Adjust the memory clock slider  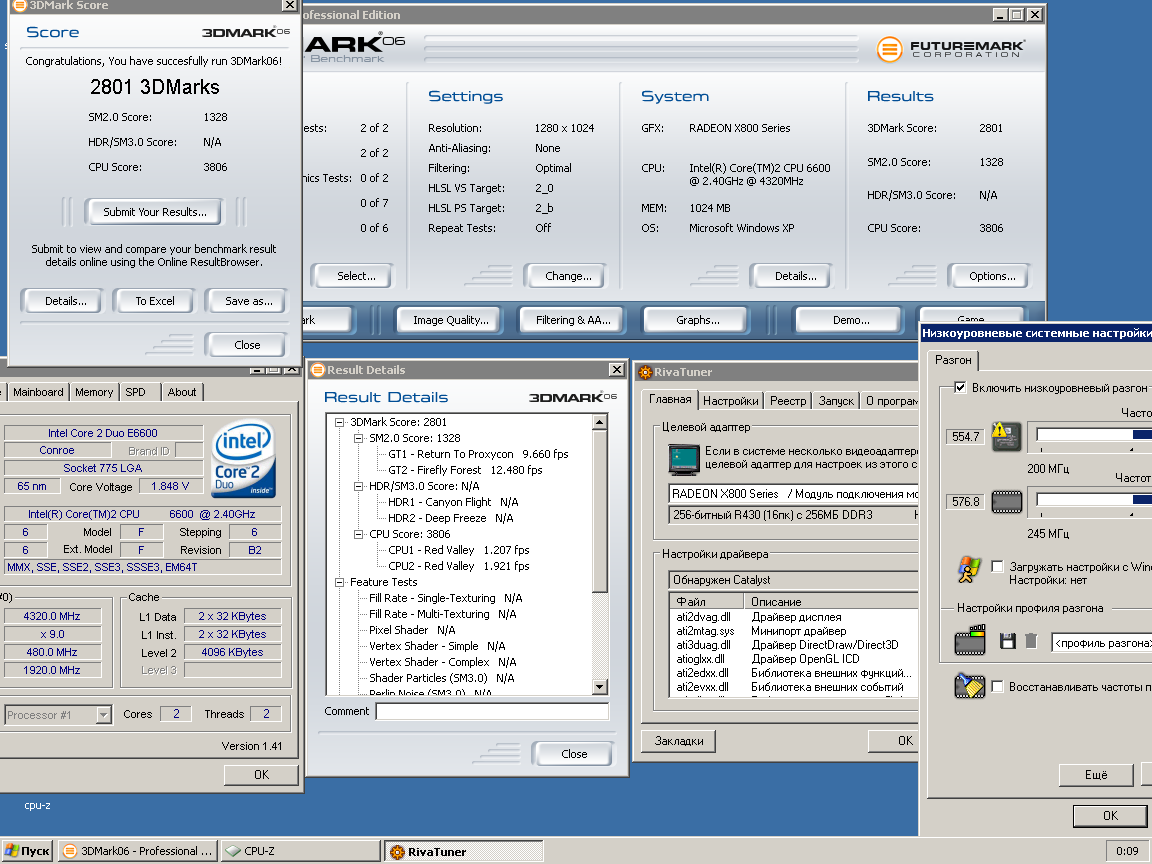coord(1093,500)
